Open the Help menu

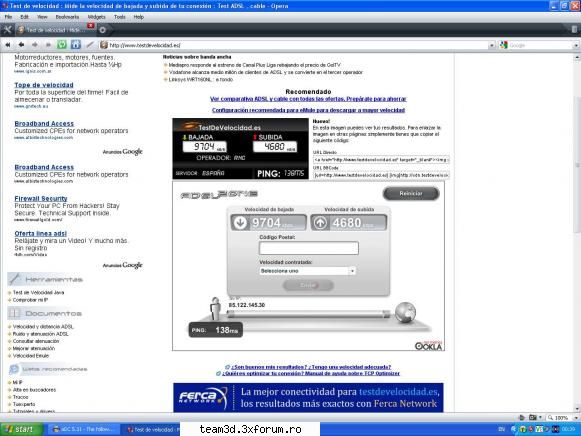point(139,17)
